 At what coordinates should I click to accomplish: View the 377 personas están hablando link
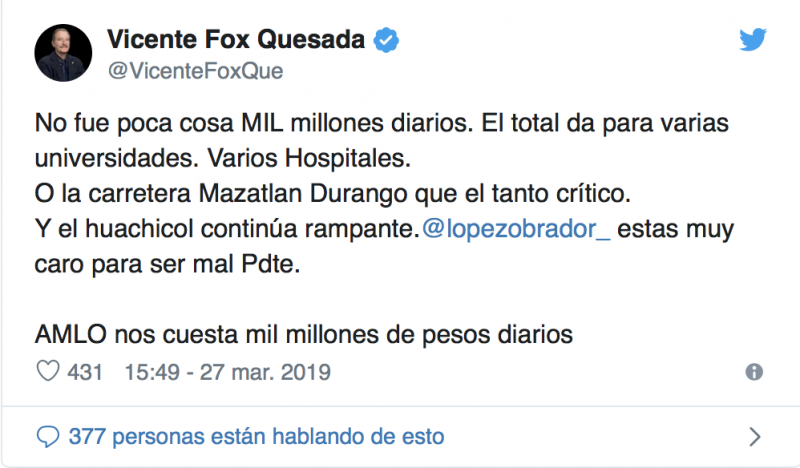coord(255,437)
